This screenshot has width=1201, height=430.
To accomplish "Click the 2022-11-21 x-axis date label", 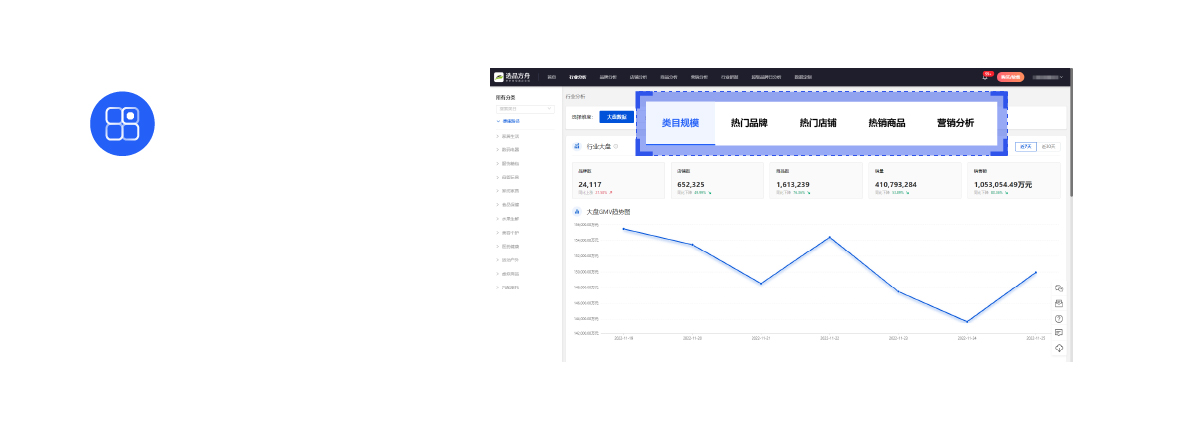I will (761, 338).
